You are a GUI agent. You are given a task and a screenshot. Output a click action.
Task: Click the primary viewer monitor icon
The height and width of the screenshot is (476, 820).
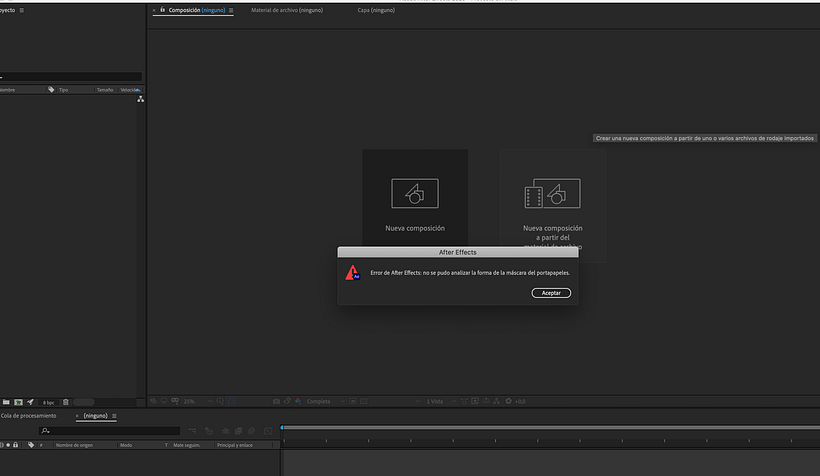click(x=164, y=401)
